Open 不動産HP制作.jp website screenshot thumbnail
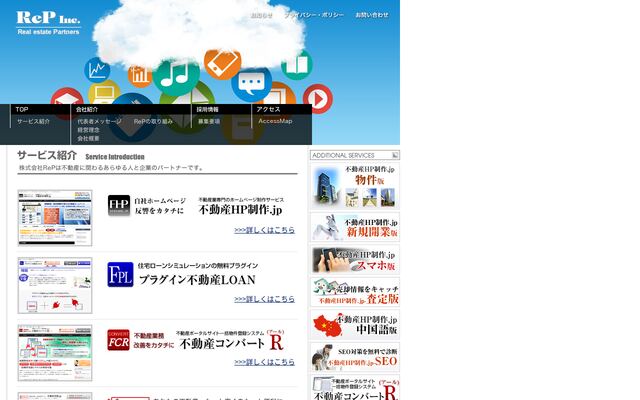The image size is (640, 400). point(55,218)
